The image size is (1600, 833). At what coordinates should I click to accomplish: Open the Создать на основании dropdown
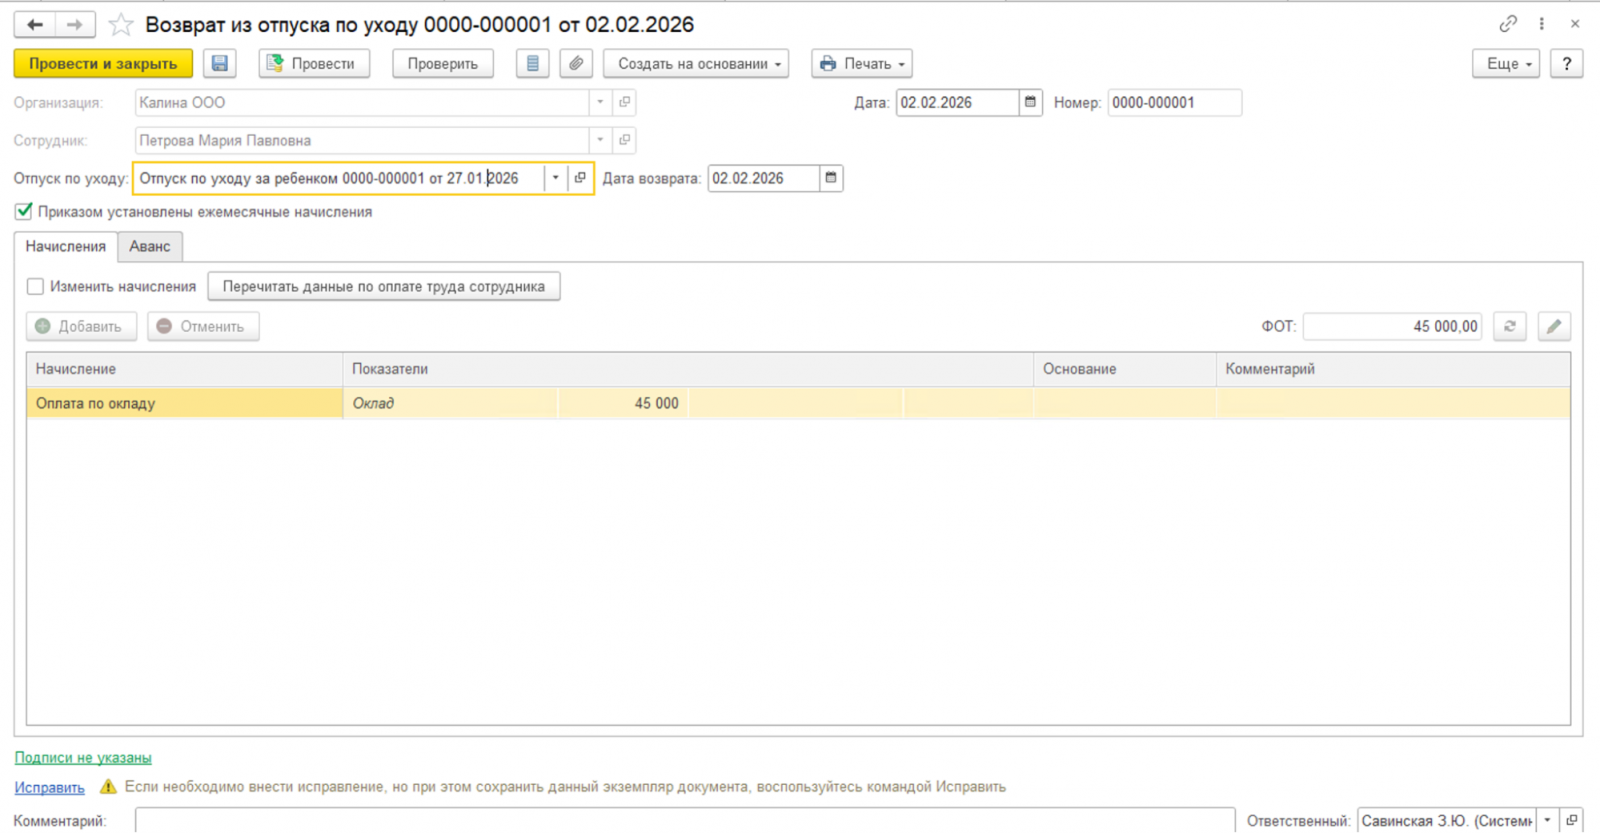point(696,64)
